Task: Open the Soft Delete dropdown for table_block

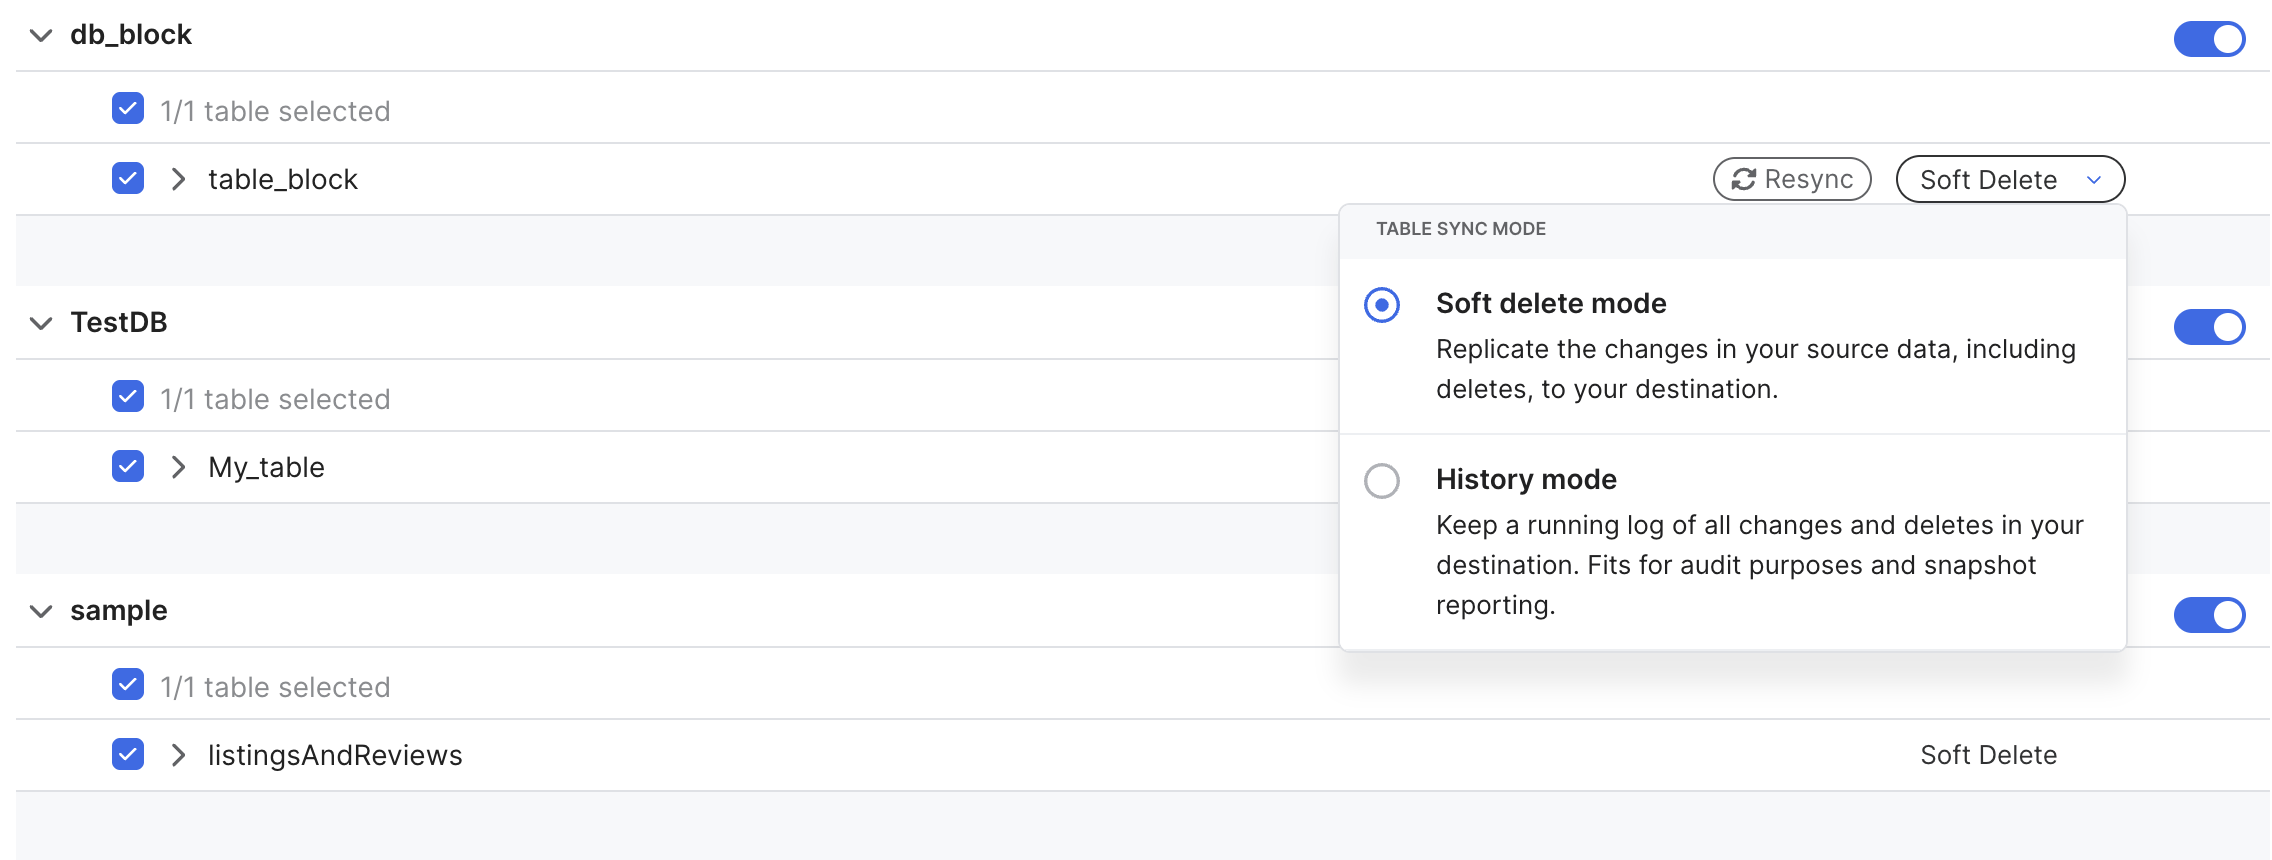Action: (2010, 179)
